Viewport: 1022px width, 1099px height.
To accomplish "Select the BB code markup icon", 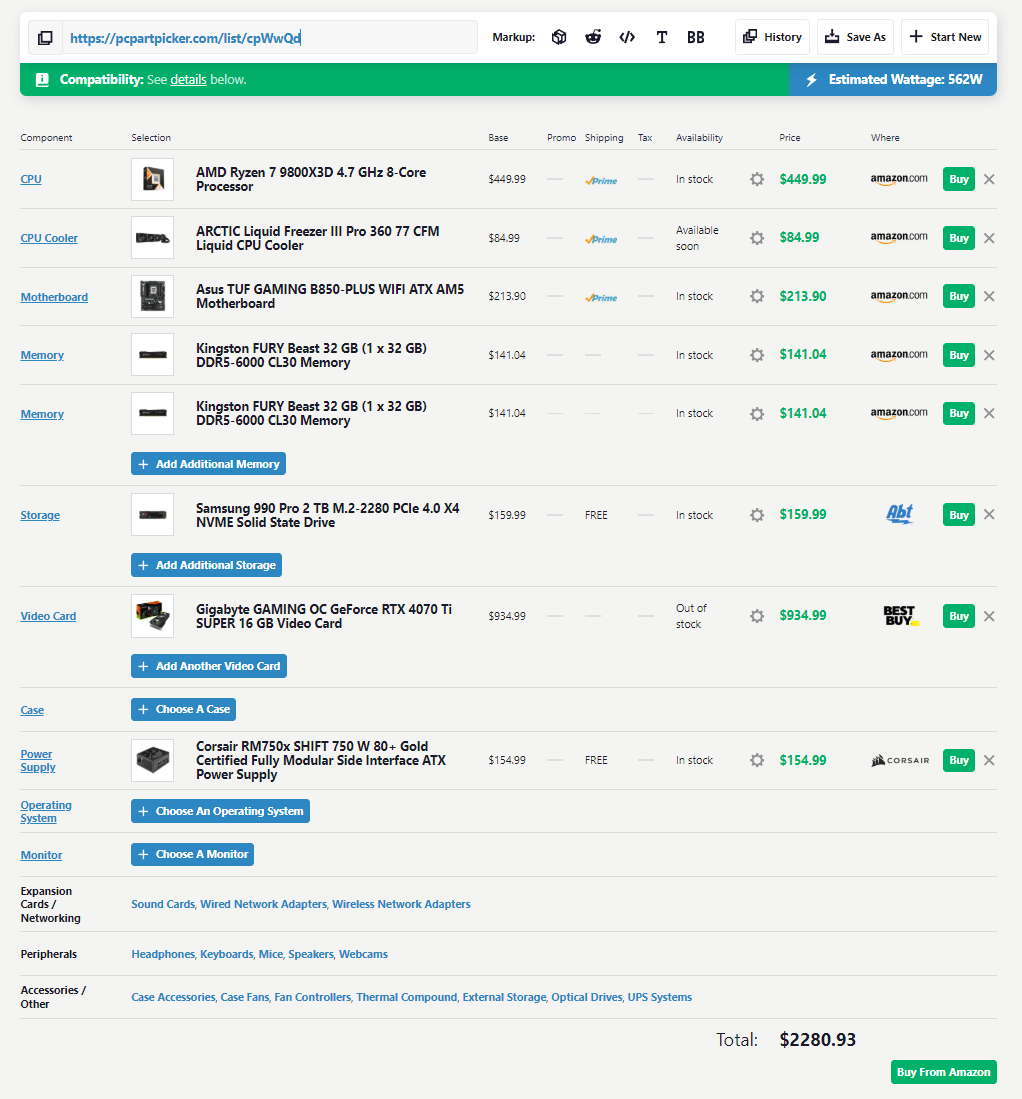I will [695, 37].
